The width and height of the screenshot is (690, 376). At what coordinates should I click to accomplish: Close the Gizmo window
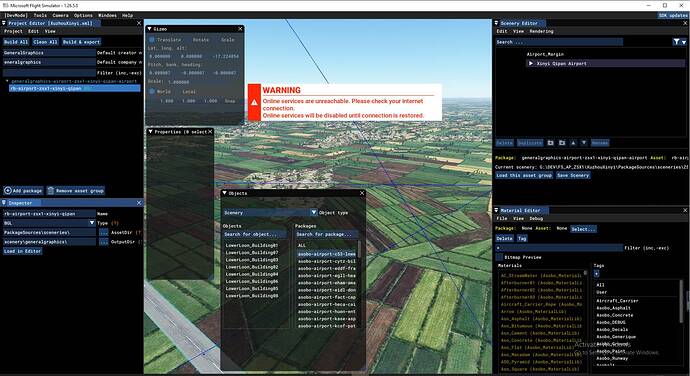click(240, 29)
